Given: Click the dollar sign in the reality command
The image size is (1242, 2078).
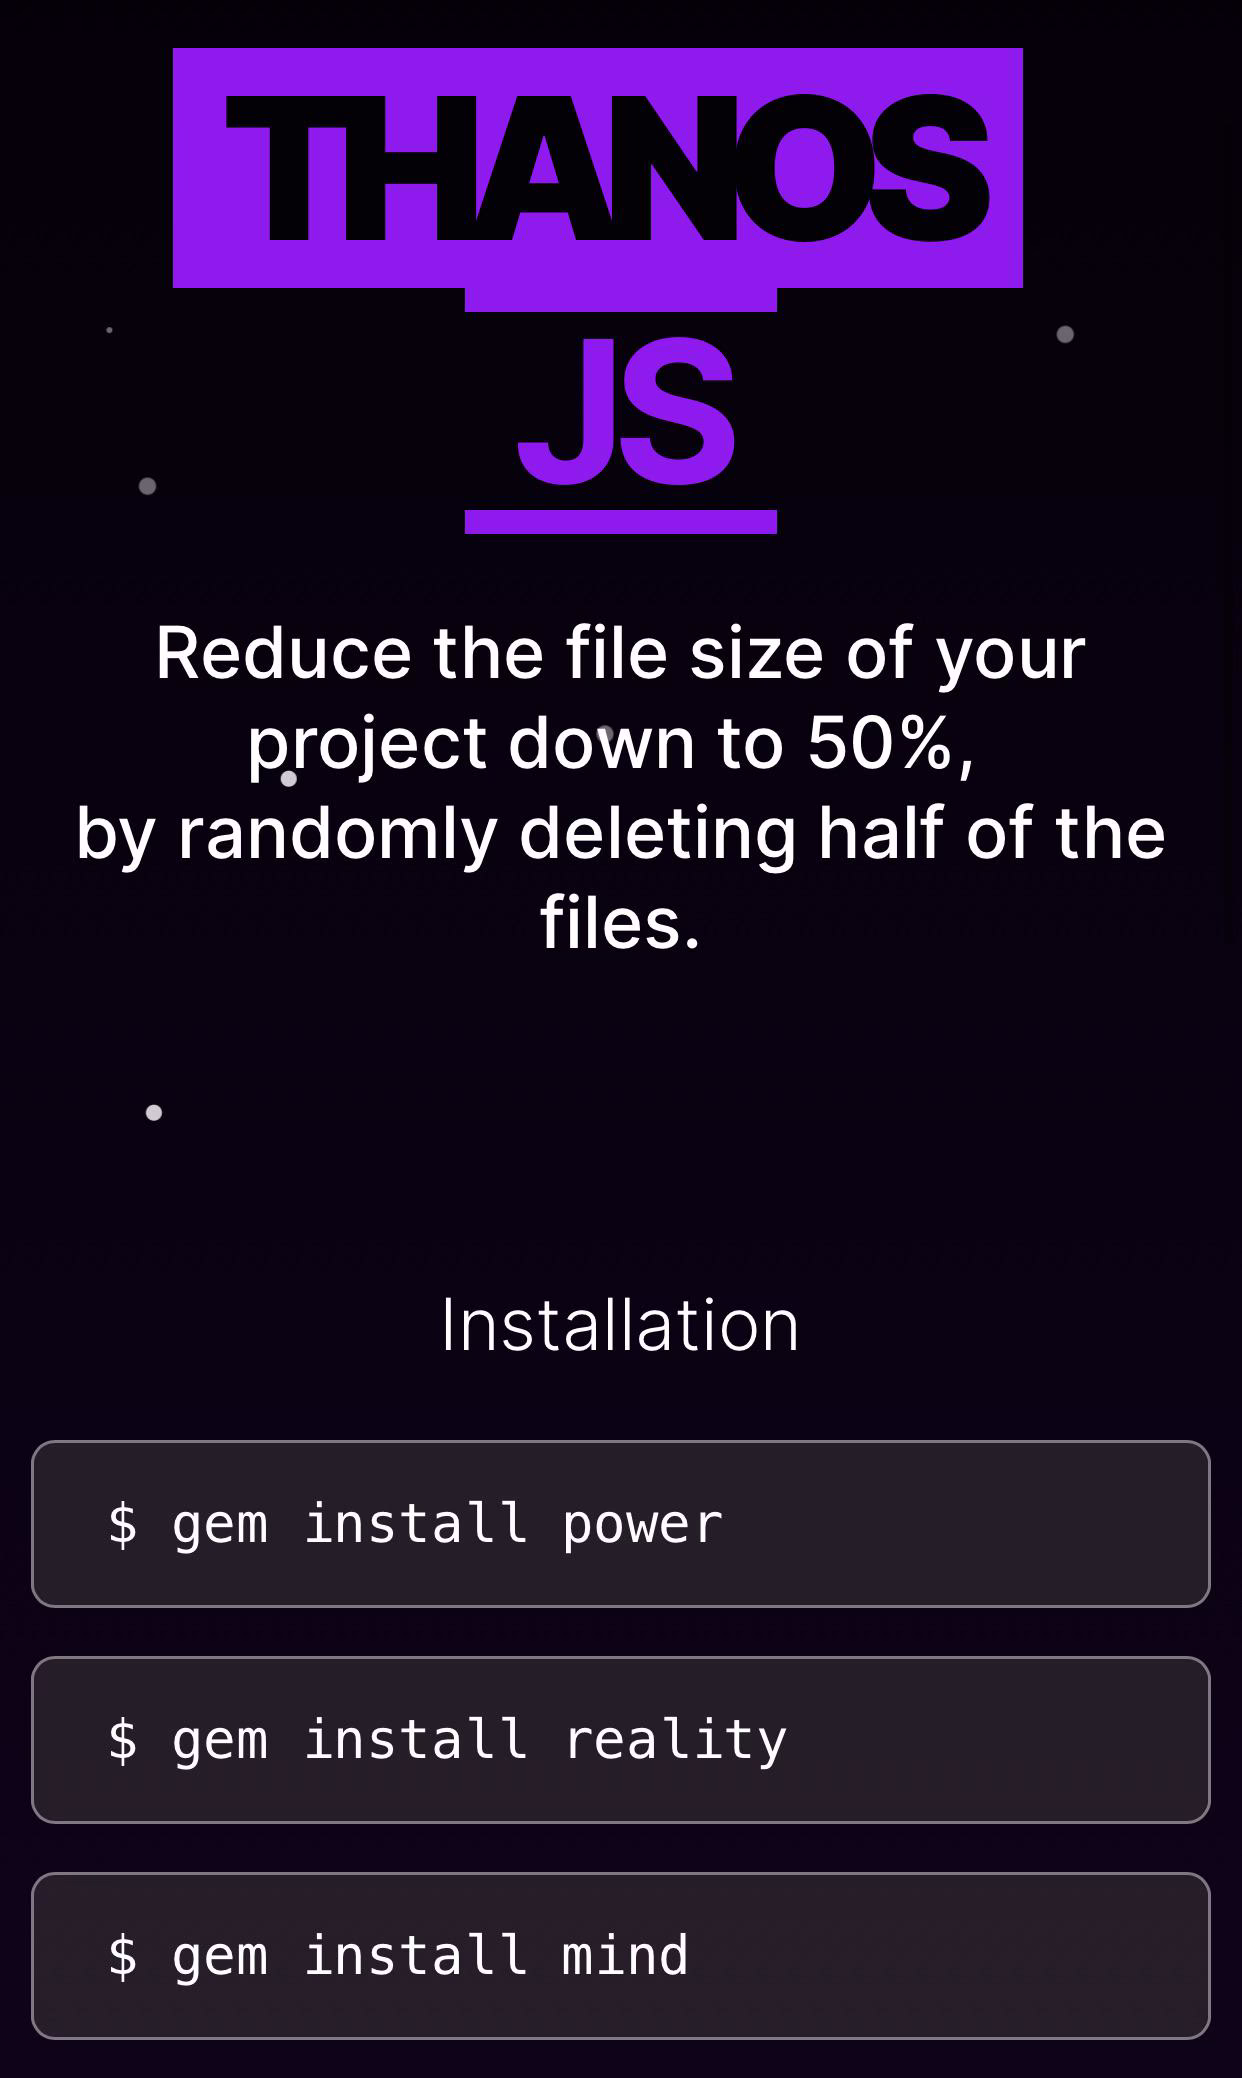Looking at the screenshot, I should tap(123, 1740).
